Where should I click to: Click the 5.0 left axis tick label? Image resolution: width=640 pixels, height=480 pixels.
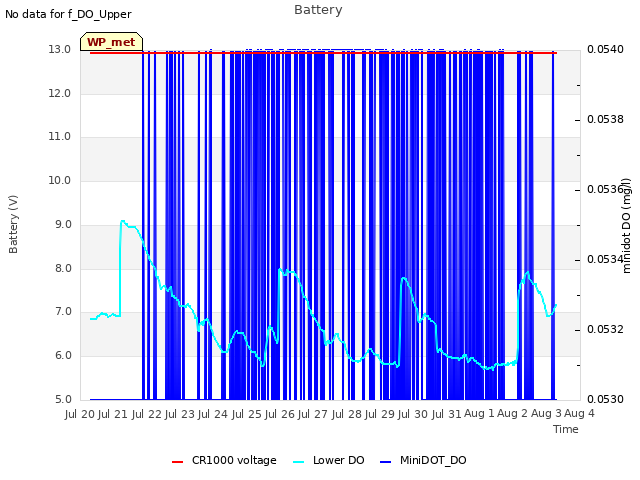click(x=63, y=399)
